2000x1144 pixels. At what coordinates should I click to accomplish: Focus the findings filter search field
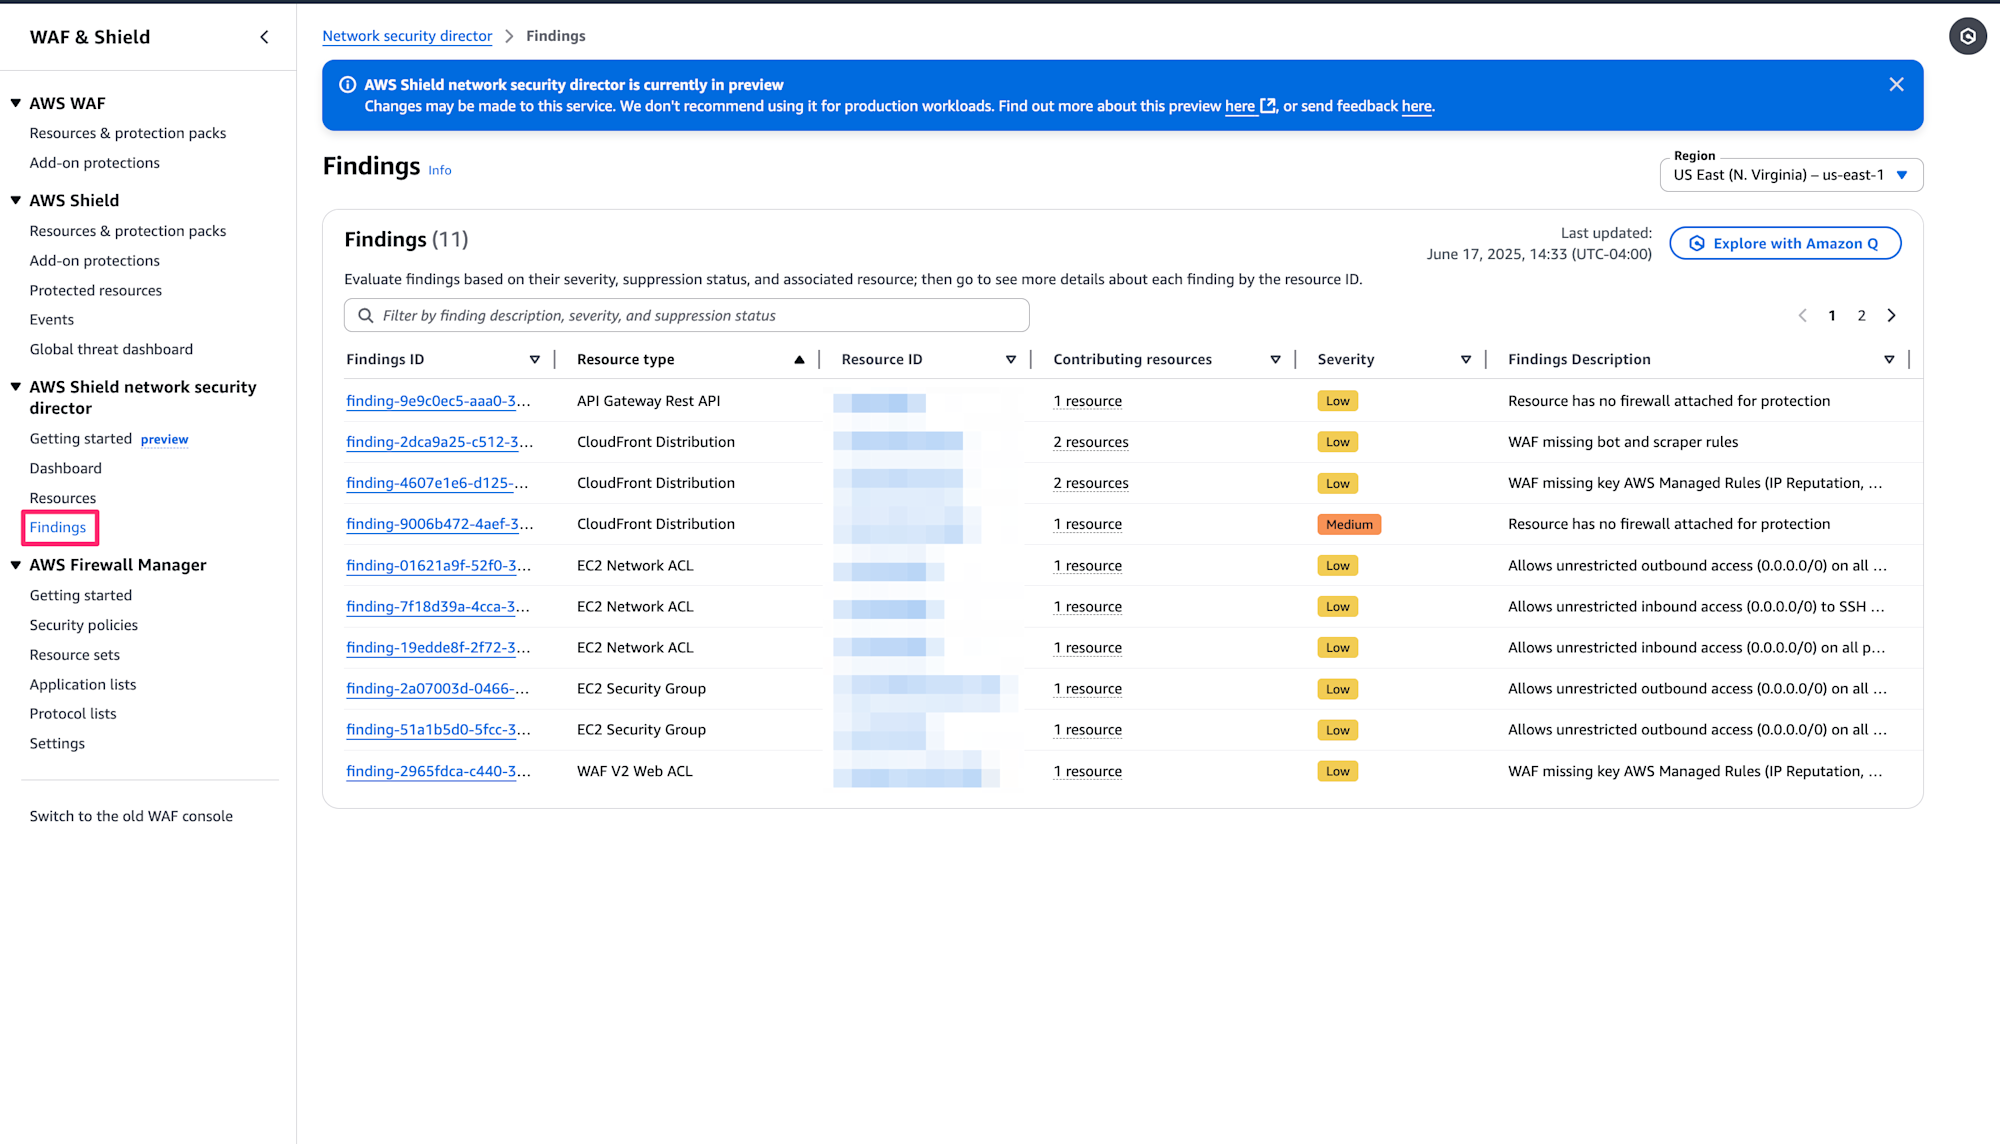coord(686,315)
